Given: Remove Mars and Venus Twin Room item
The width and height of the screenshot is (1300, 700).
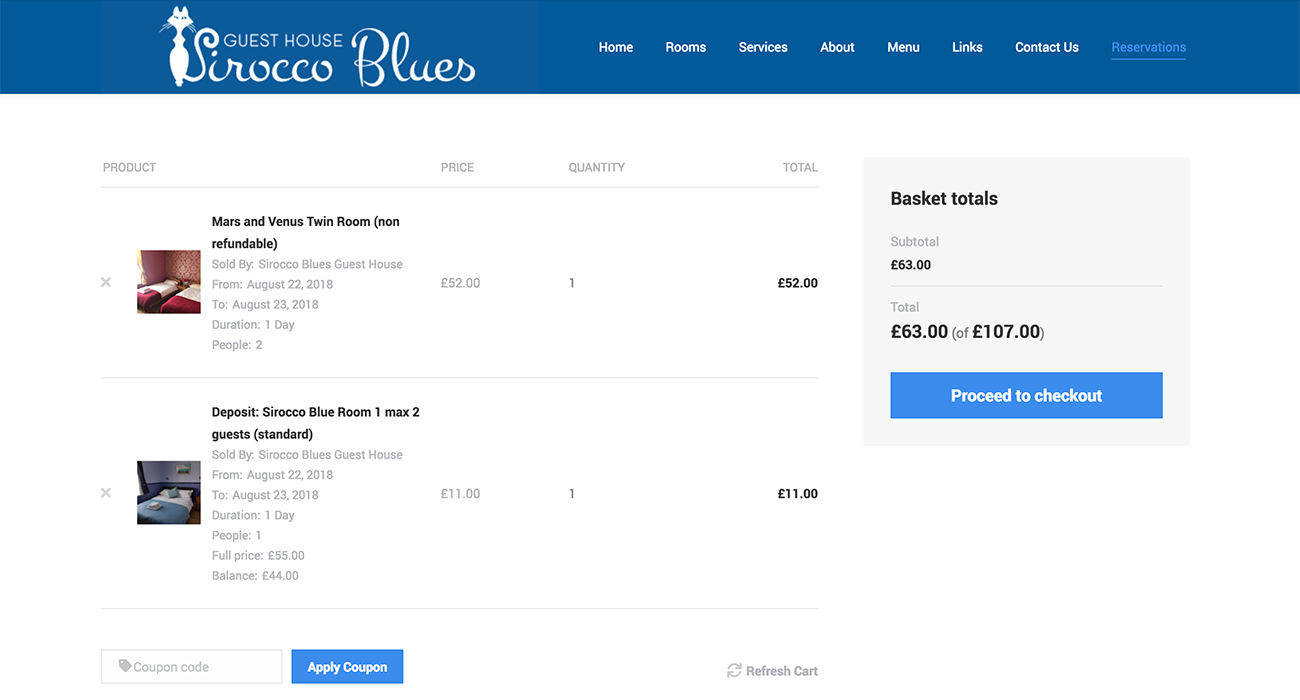Looking at the screenshot, I should (106, 283).
